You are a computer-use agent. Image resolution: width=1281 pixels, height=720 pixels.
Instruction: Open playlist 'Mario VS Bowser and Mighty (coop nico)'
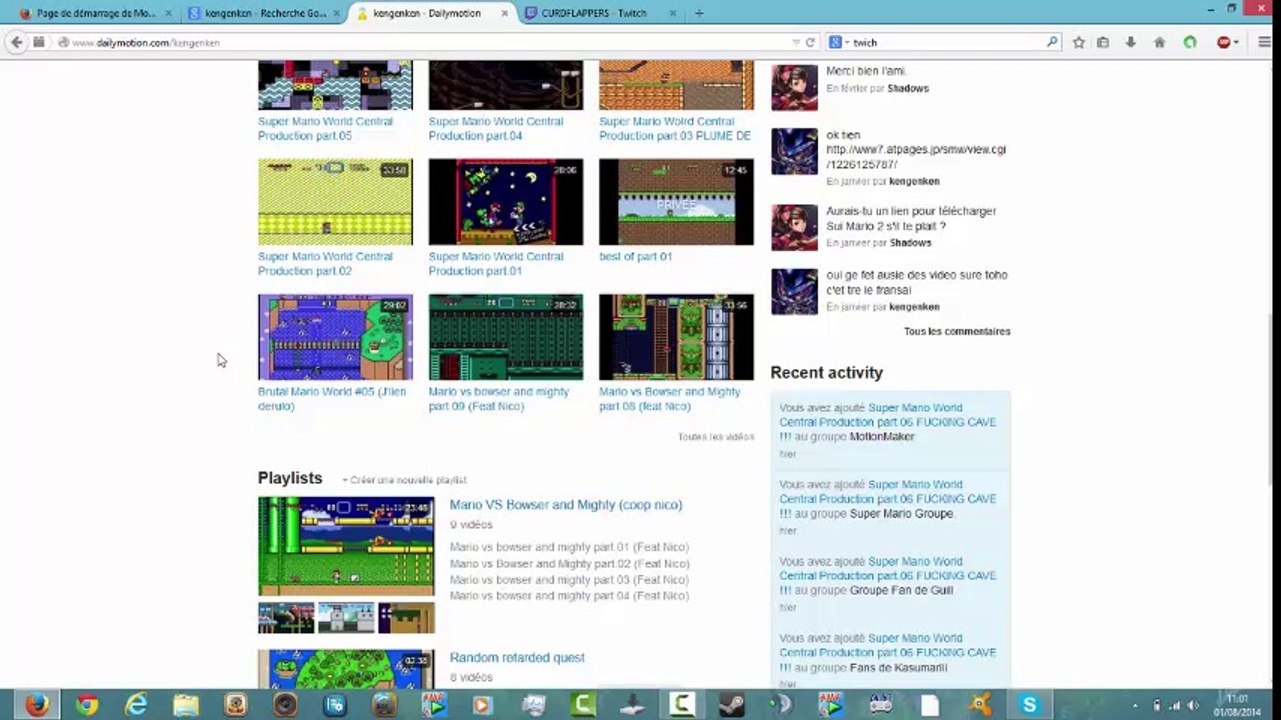click(x=566, y=505)
